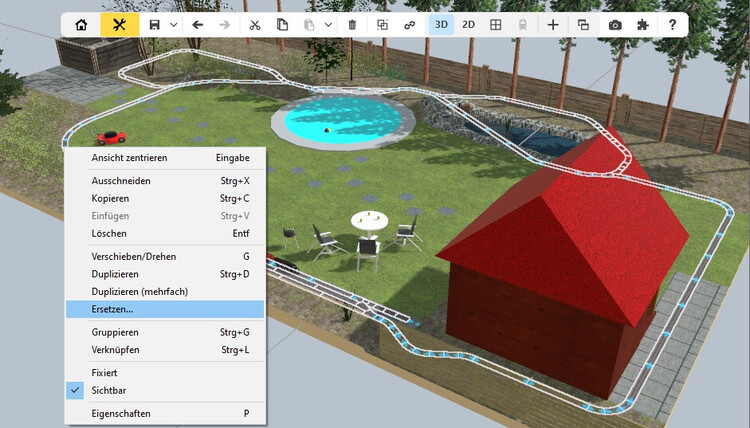The height and width of the screenshot is (428, 750).
Task: Select 'Ausschneiden' in context menu
Action: pyautogui.click(x=165, y=181)
